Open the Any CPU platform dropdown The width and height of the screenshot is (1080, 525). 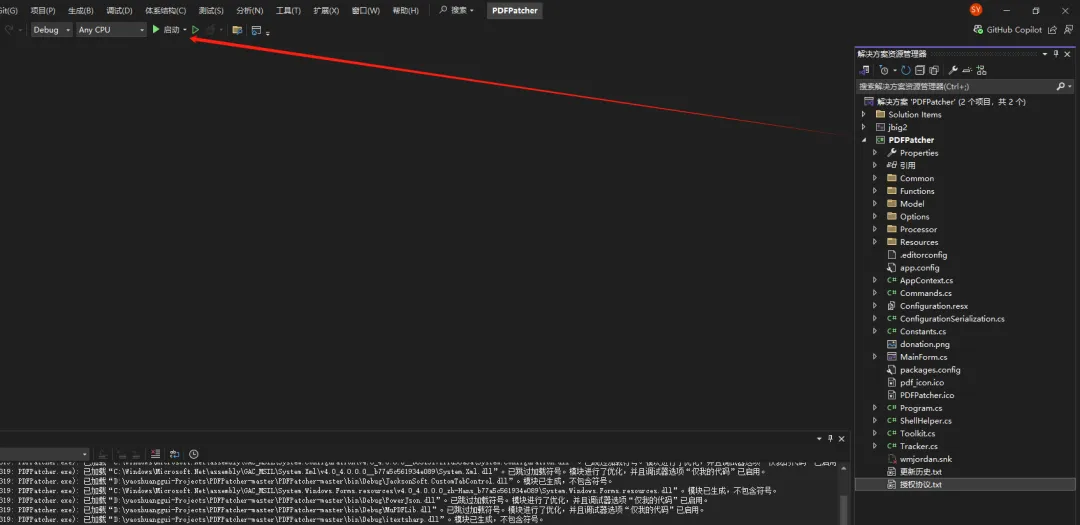111,30
